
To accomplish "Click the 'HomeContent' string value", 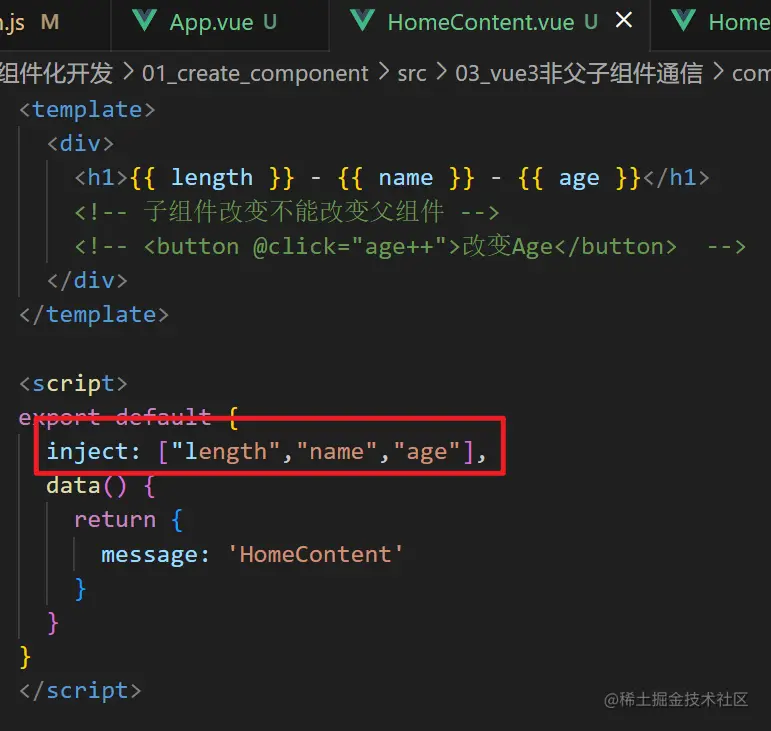I will [x=315, y=555].
